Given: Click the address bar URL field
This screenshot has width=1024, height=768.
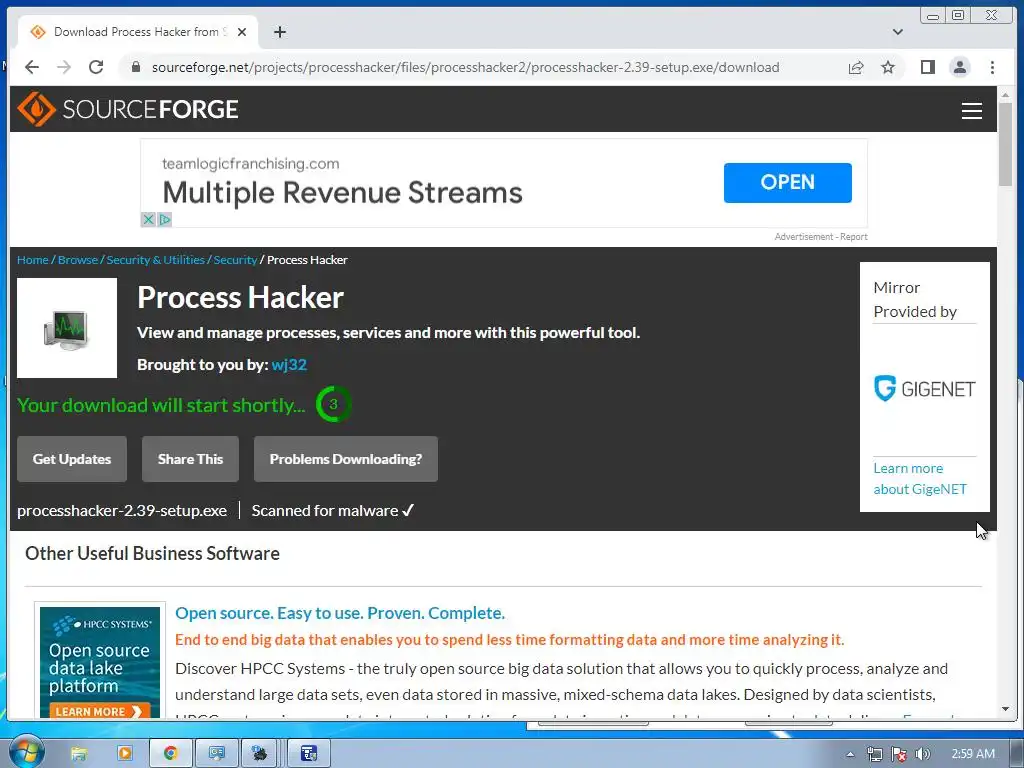Looking at the screenshot, I should coord(465,67).
